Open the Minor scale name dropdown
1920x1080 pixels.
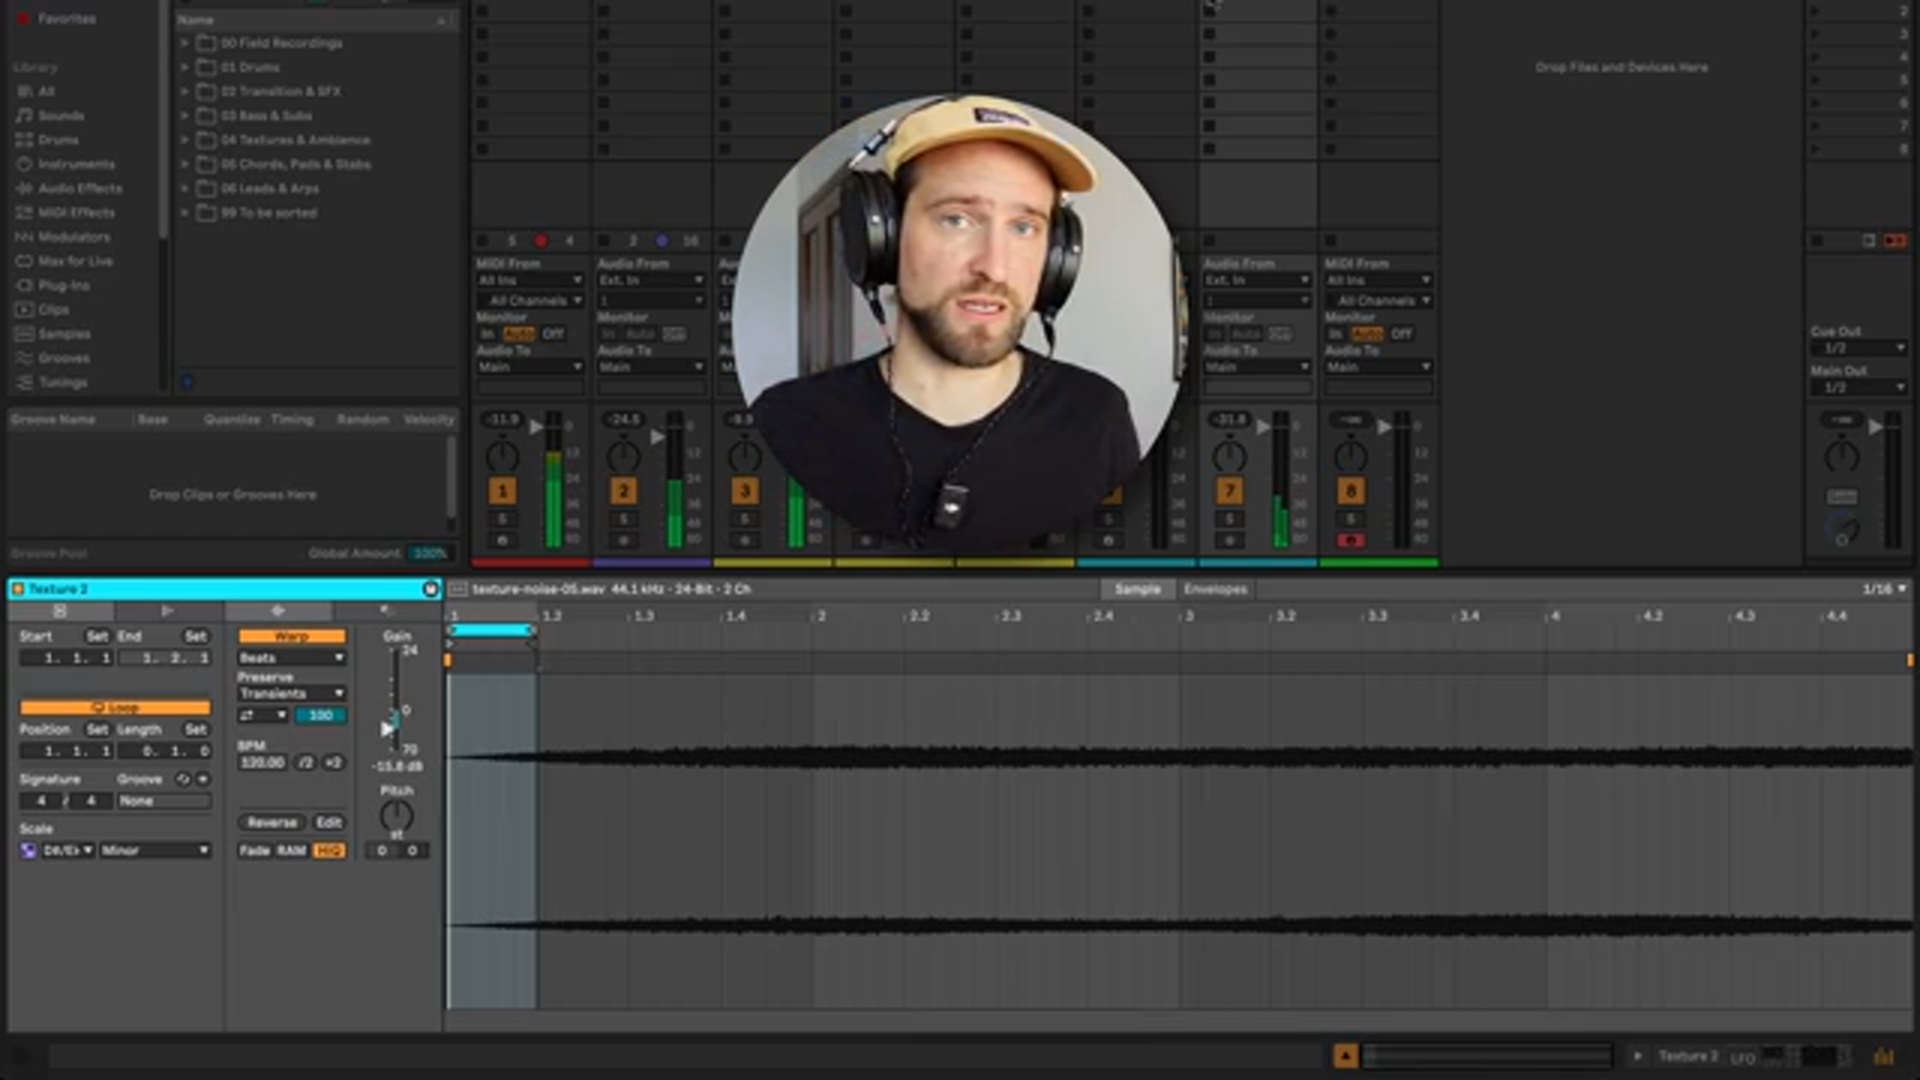[155, 850]
